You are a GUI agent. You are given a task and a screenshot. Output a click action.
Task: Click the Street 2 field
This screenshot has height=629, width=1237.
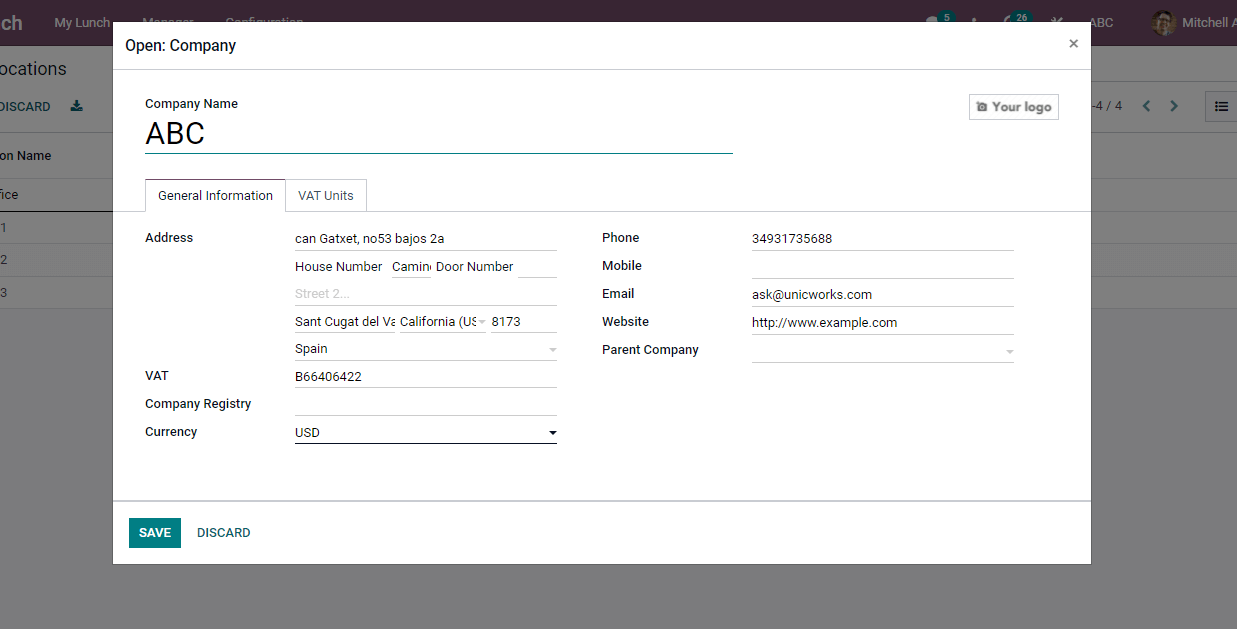425,294
